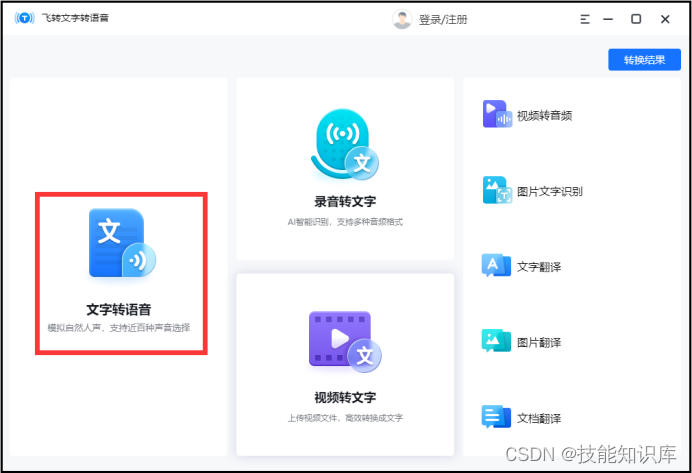Select the 视频转音频 label
Viewport: 692px width, 473px height.
coord(545,116)
